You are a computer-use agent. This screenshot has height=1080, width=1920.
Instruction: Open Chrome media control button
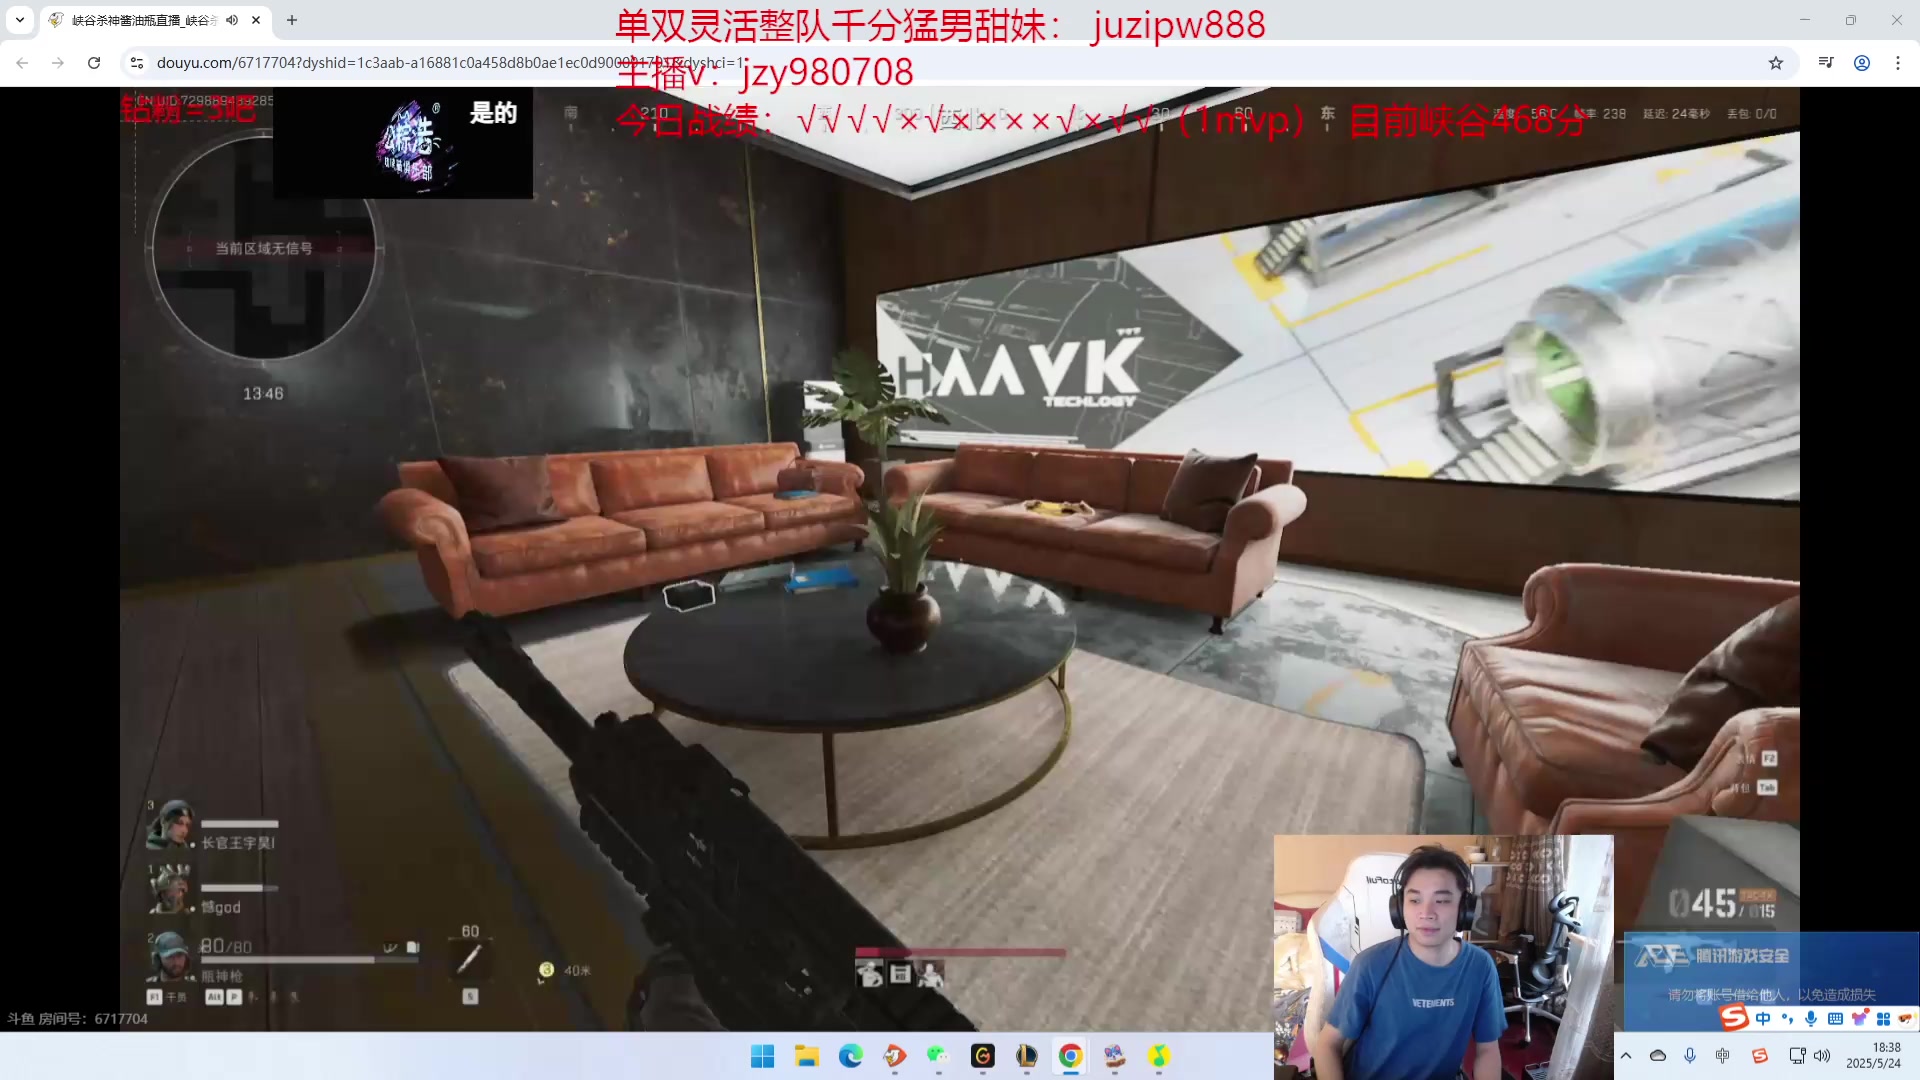tap(1826, 62)
